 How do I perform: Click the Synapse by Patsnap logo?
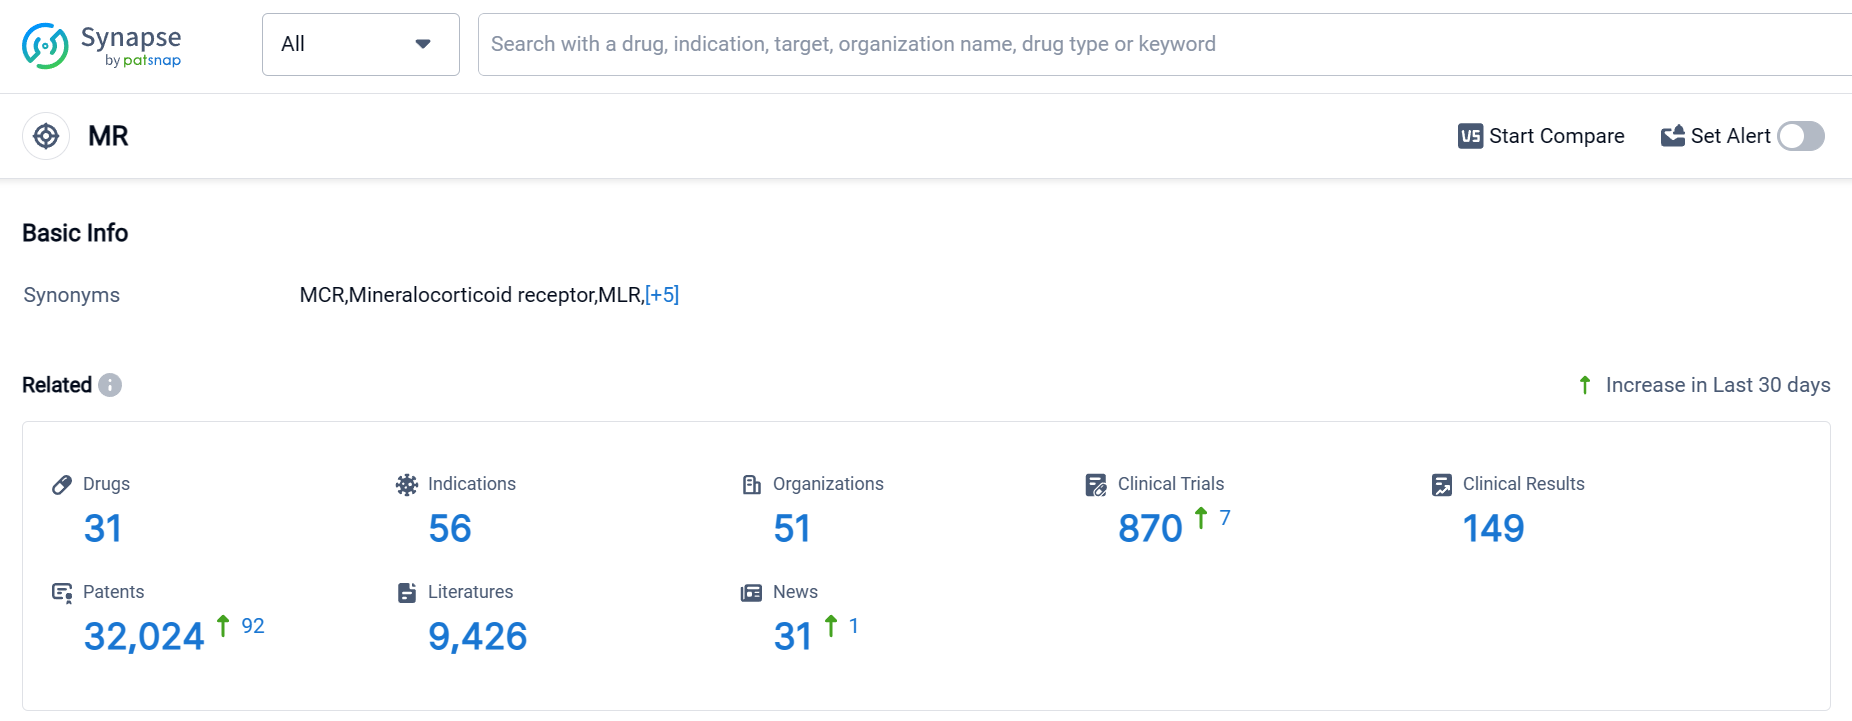tap(101, 46)
